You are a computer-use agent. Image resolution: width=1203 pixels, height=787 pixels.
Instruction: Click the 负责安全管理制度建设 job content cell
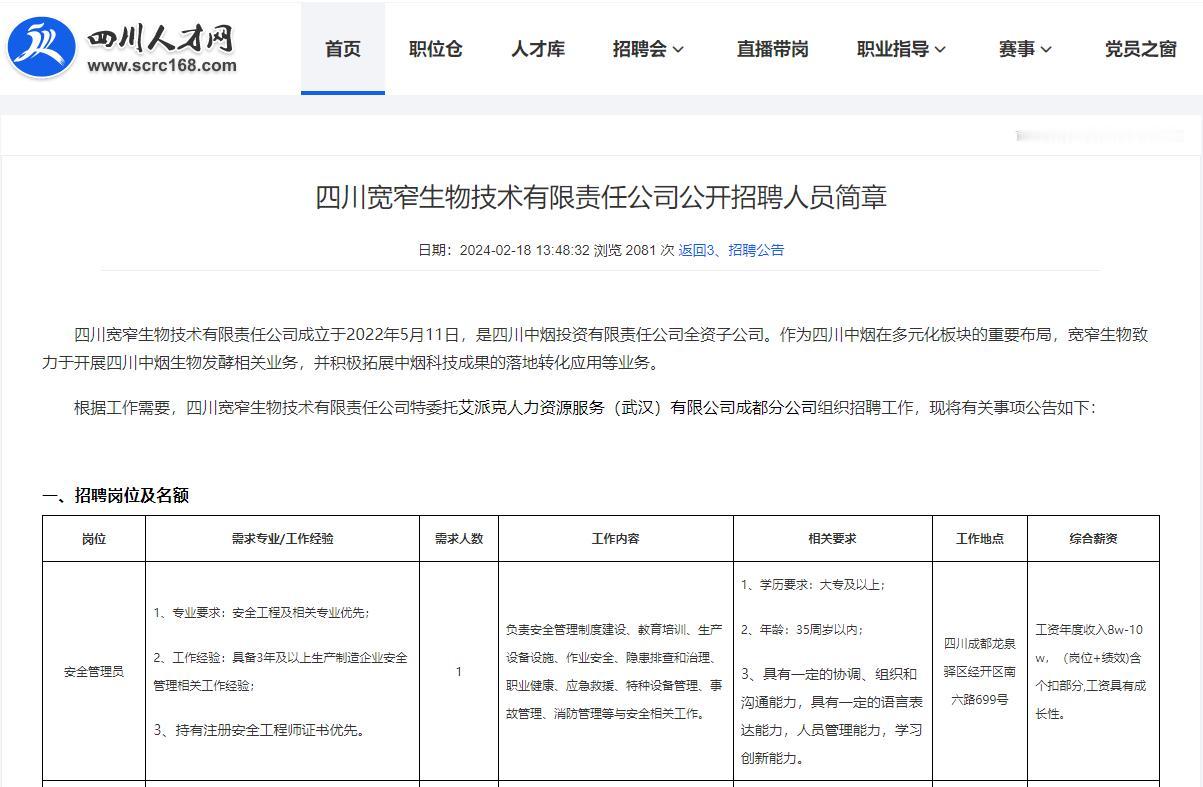pyautogui.click(x=616, y=671)
